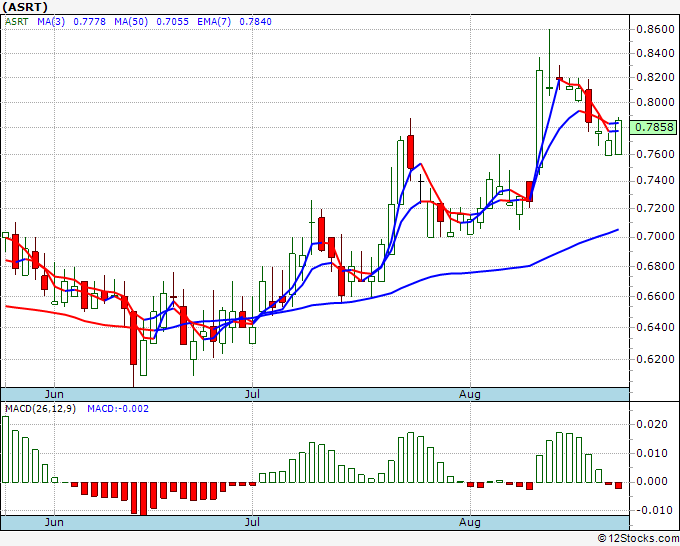Click the 0.8600 price axis label
The width and height of the screenshot is (680, 546).
tap(655, 29)
